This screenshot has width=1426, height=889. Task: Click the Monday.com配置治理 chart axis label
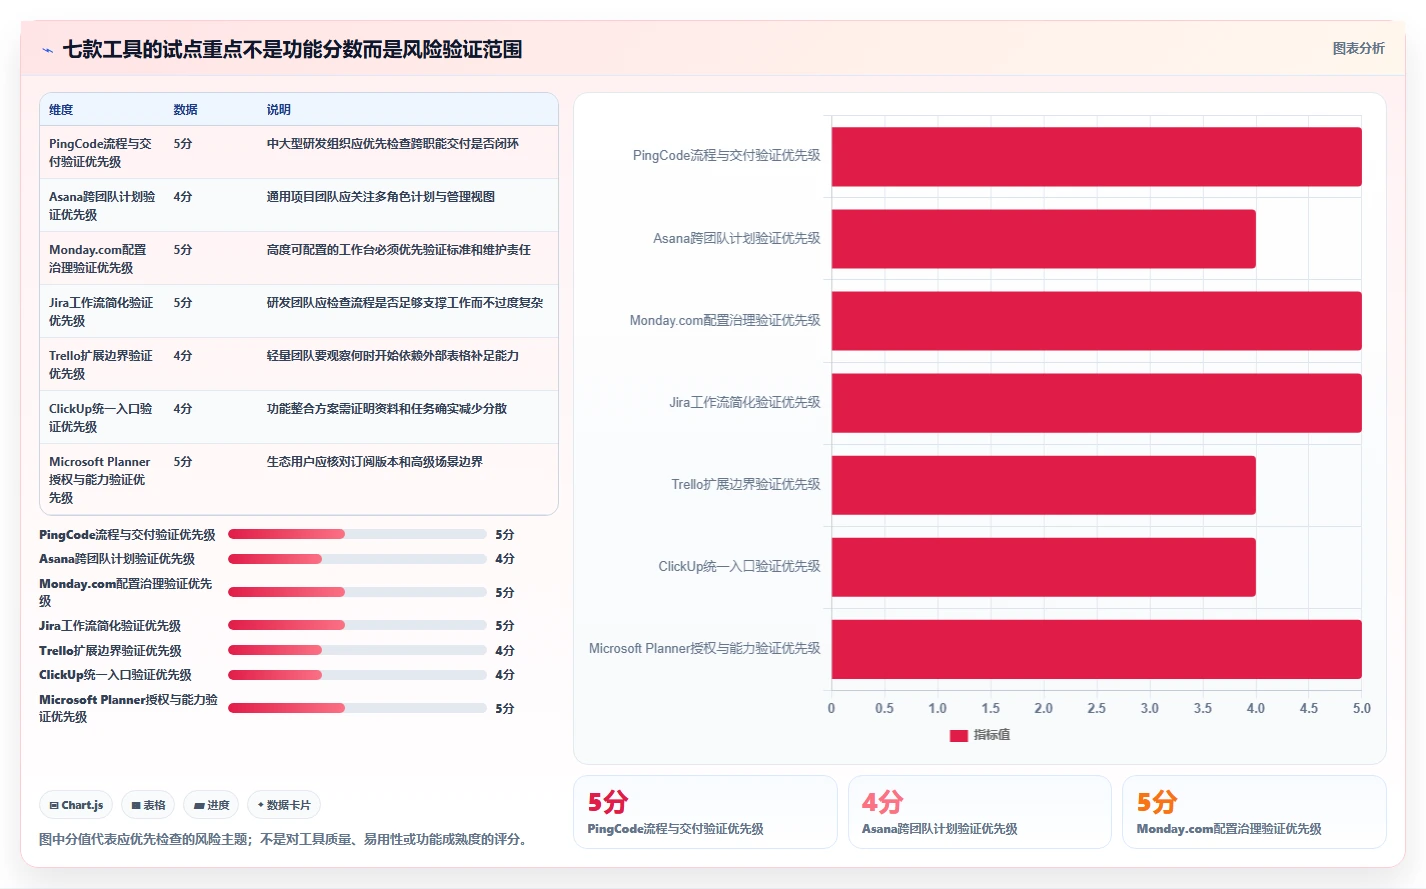click(725, 321)
